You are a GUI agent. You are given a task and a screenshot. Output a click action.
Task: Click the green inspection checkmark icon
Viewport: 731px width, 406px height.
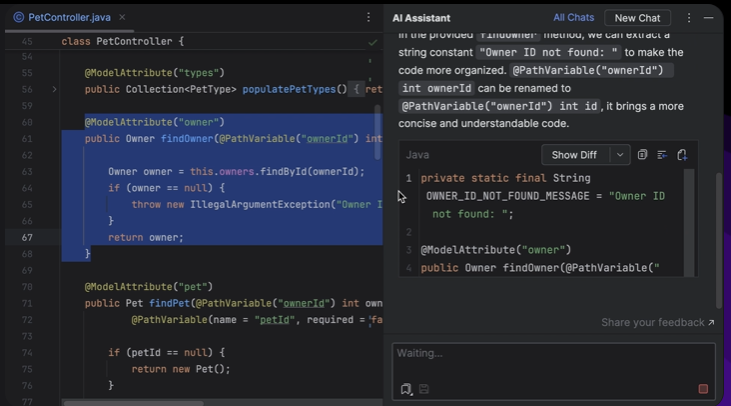(372, 43)
